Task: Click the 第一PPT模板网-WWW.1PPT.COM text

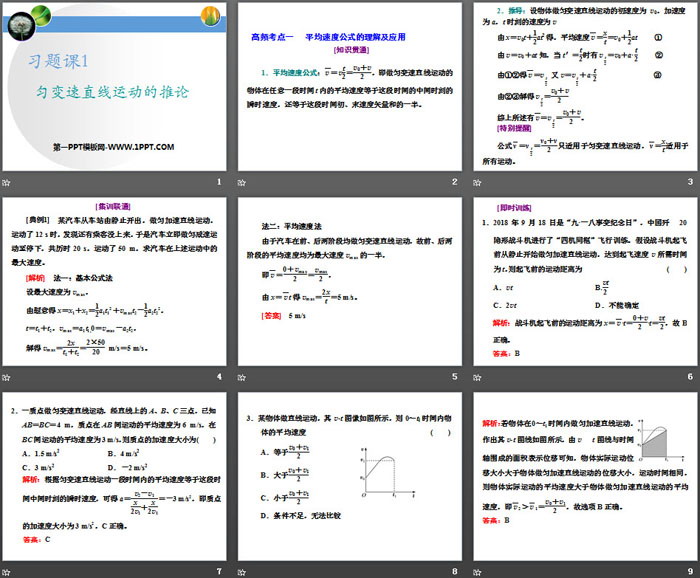Action: click(114, 147)
